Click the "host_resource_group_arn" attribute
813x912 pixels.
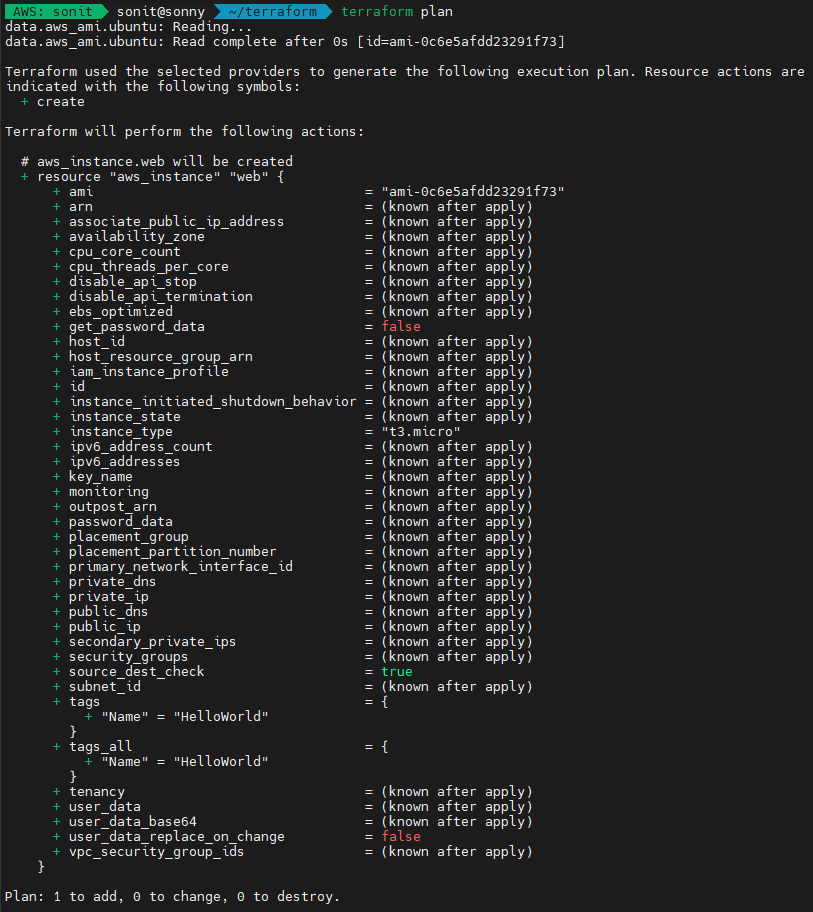(161, 357)
